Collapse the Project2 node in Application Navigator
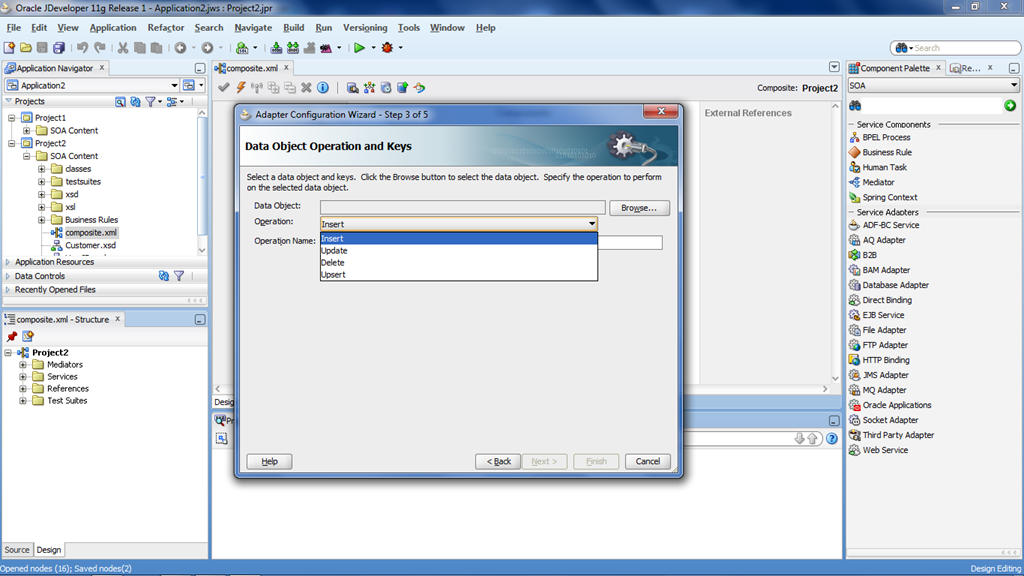Viewport: 1024px width, 576px height. 12,143
